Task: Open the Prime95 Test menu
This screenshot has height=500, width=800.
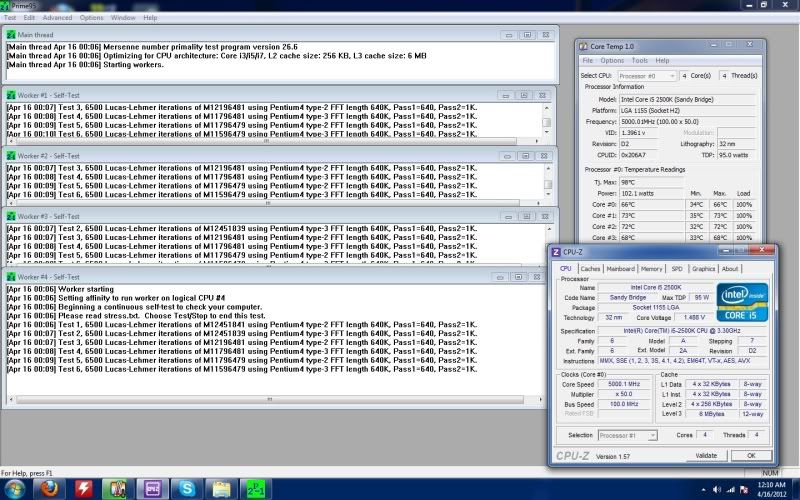Action: (10, 17)
